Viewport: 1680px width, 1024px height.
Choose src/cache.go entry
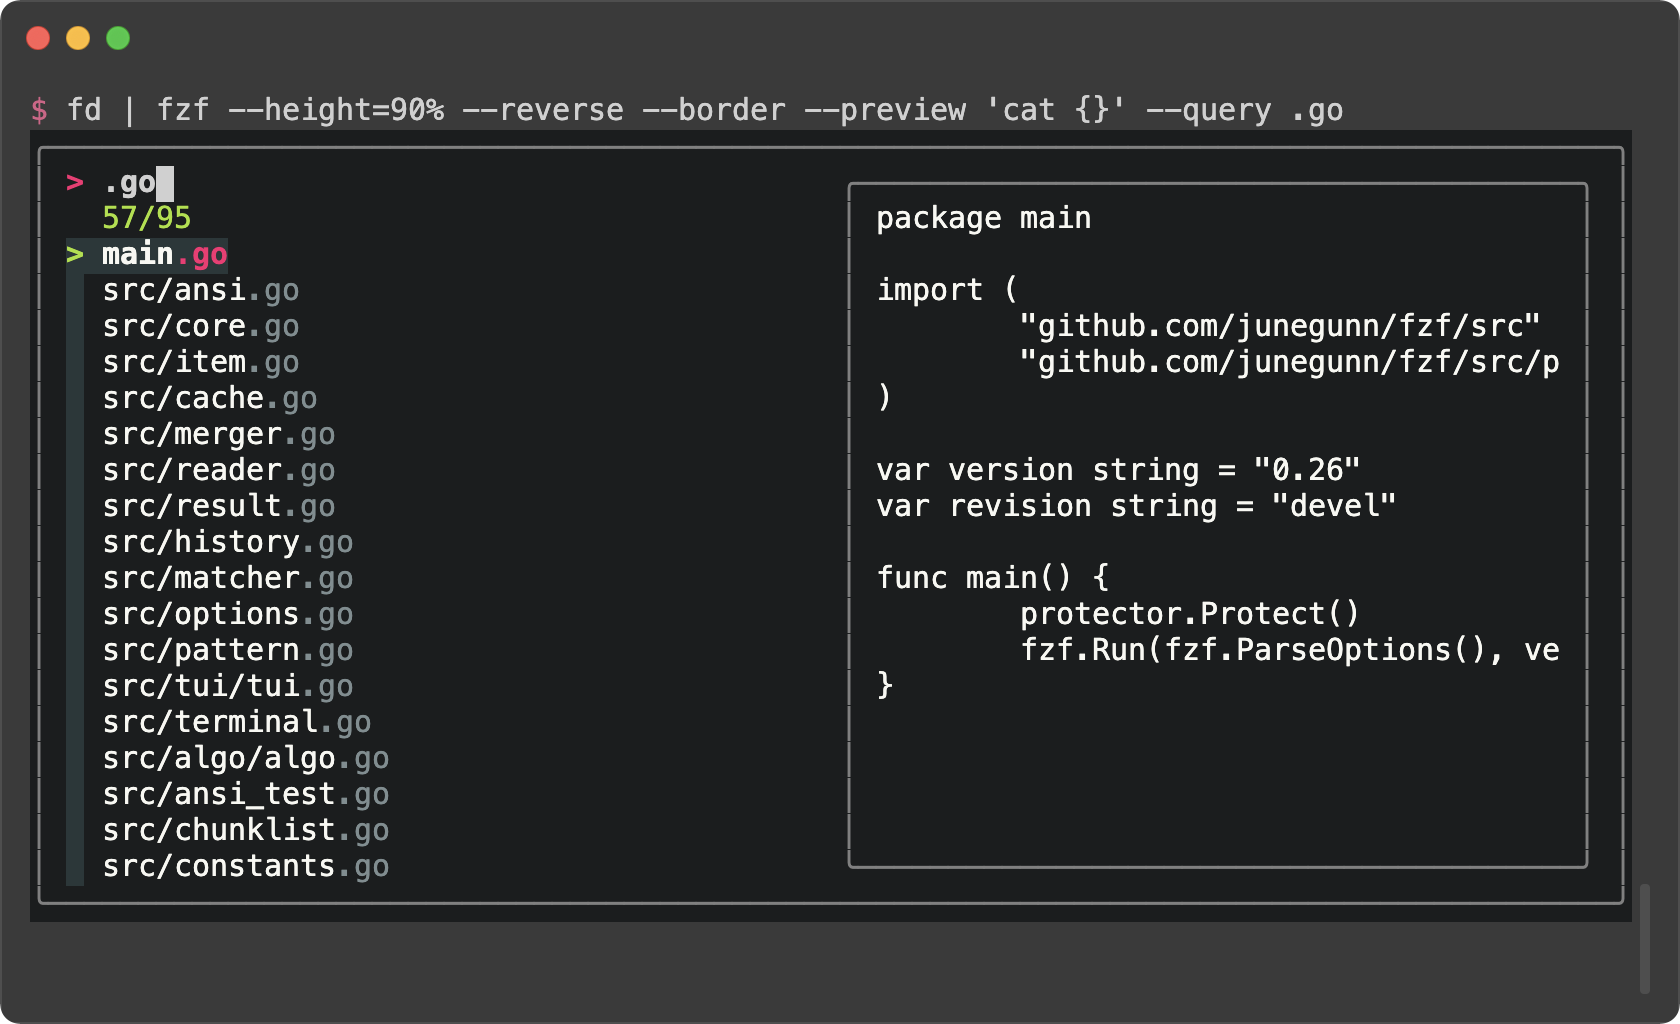[x=209, y=399]
